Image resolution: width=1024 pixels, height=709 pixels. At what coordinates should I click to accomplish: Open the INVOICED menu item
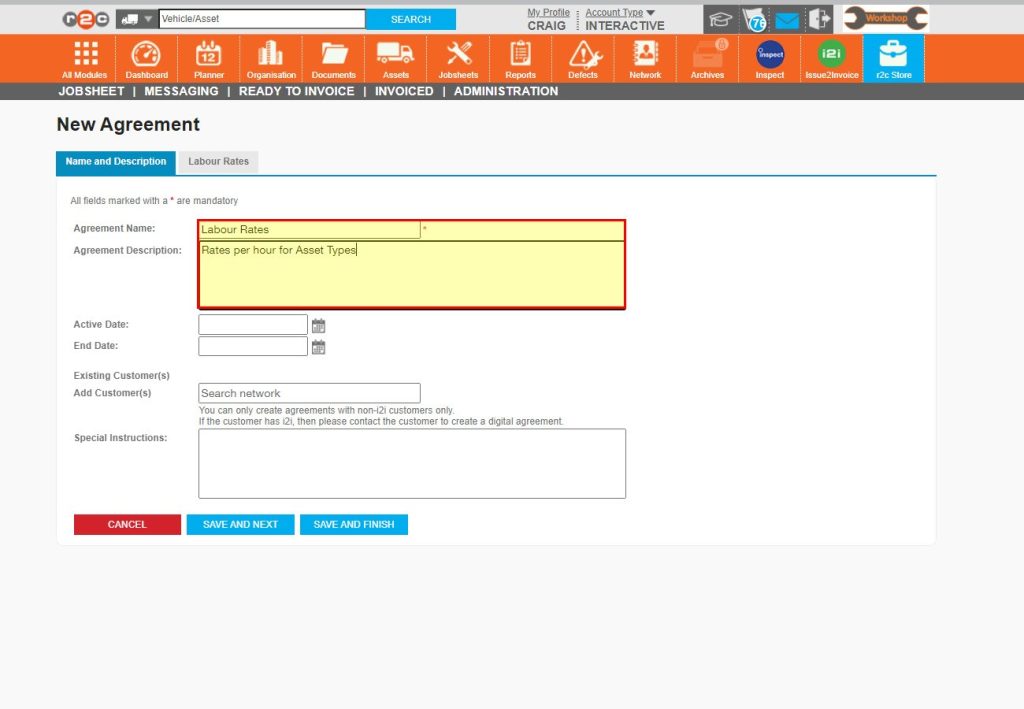pyautogui.click(x=404, y=91)
